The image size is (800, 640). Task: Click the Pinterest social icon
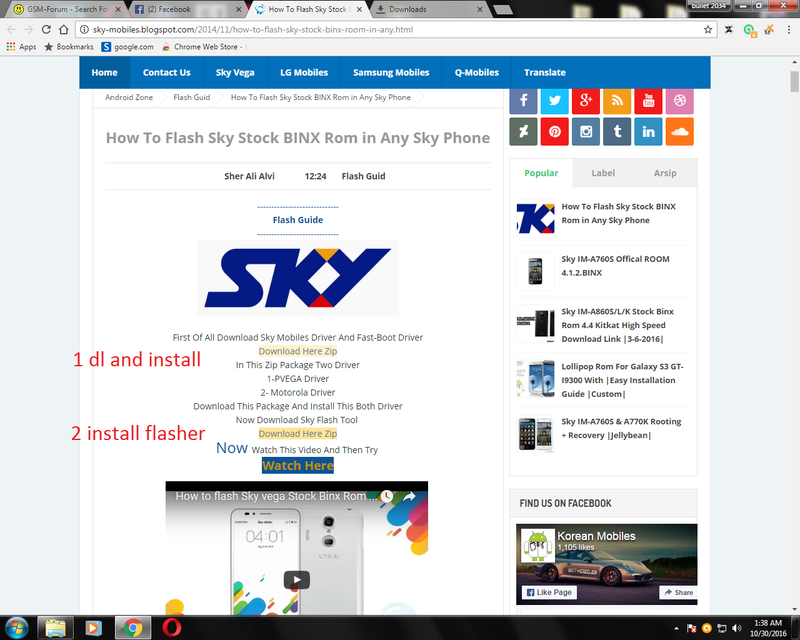point(554,132)
